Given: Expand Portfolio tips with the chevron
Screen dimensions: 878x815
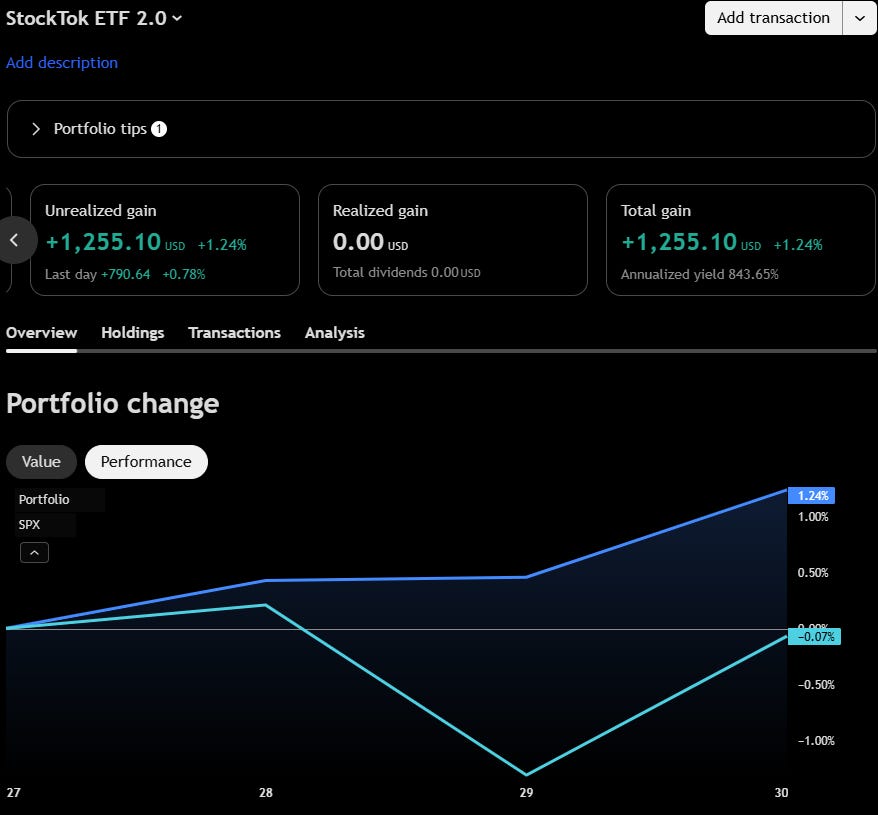Looking at the screenshot, I should pos(36,129).
